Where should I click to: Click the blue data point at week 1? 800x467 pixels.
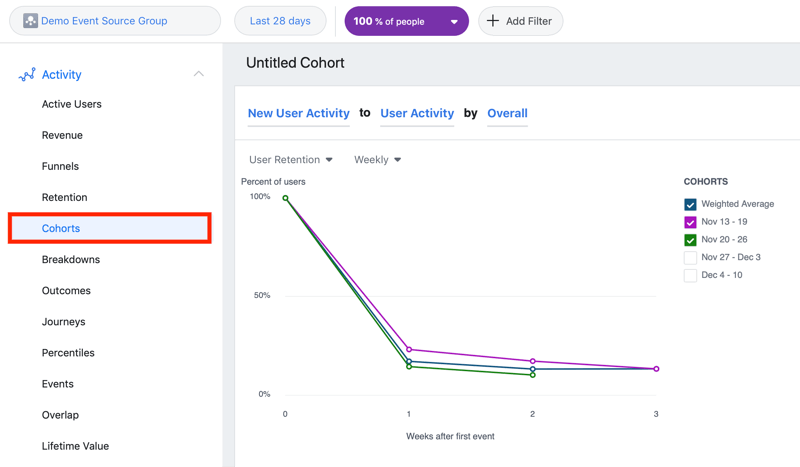(409, 361)
